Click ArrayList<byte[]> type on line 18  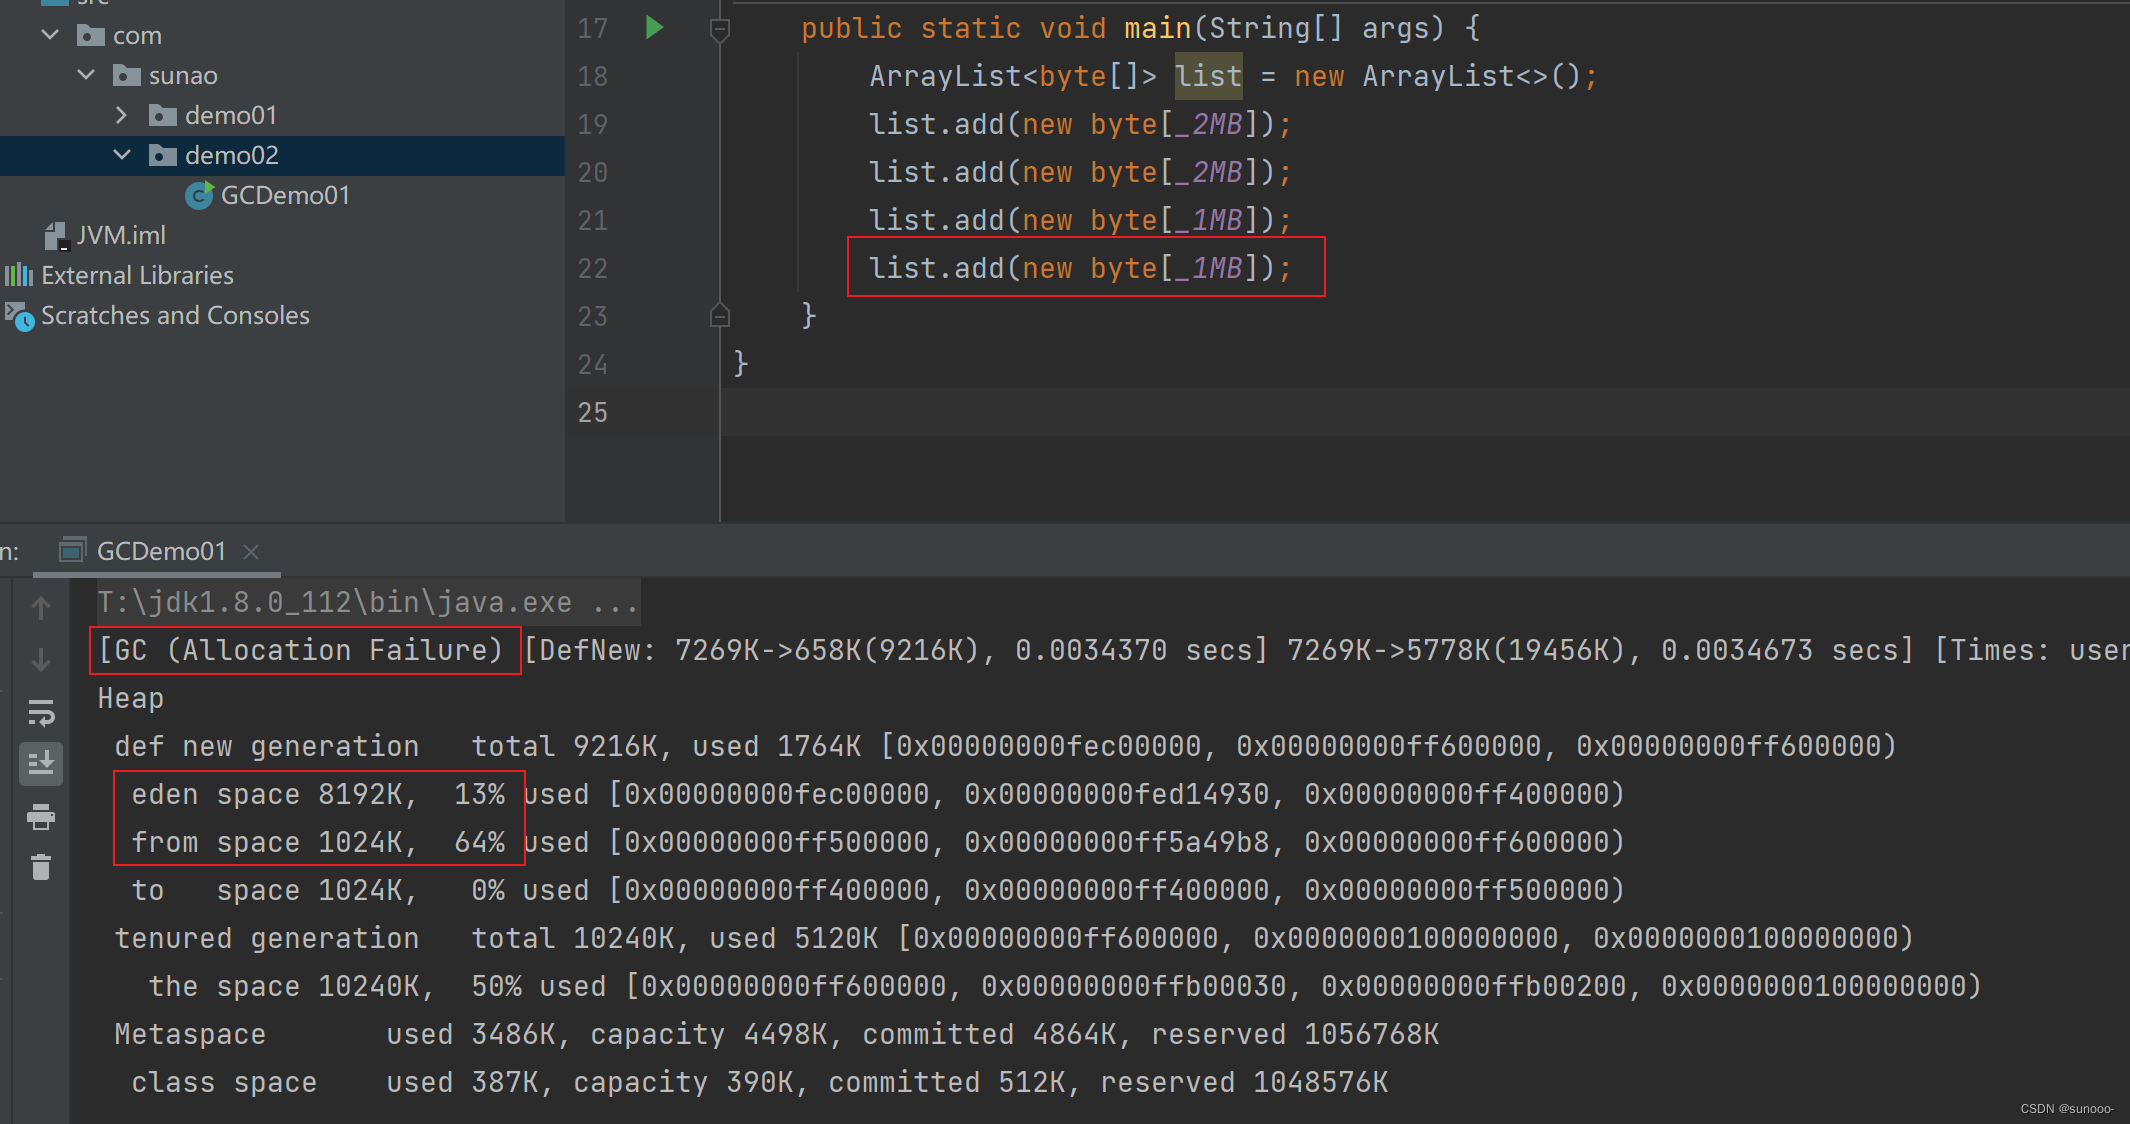1013,76
